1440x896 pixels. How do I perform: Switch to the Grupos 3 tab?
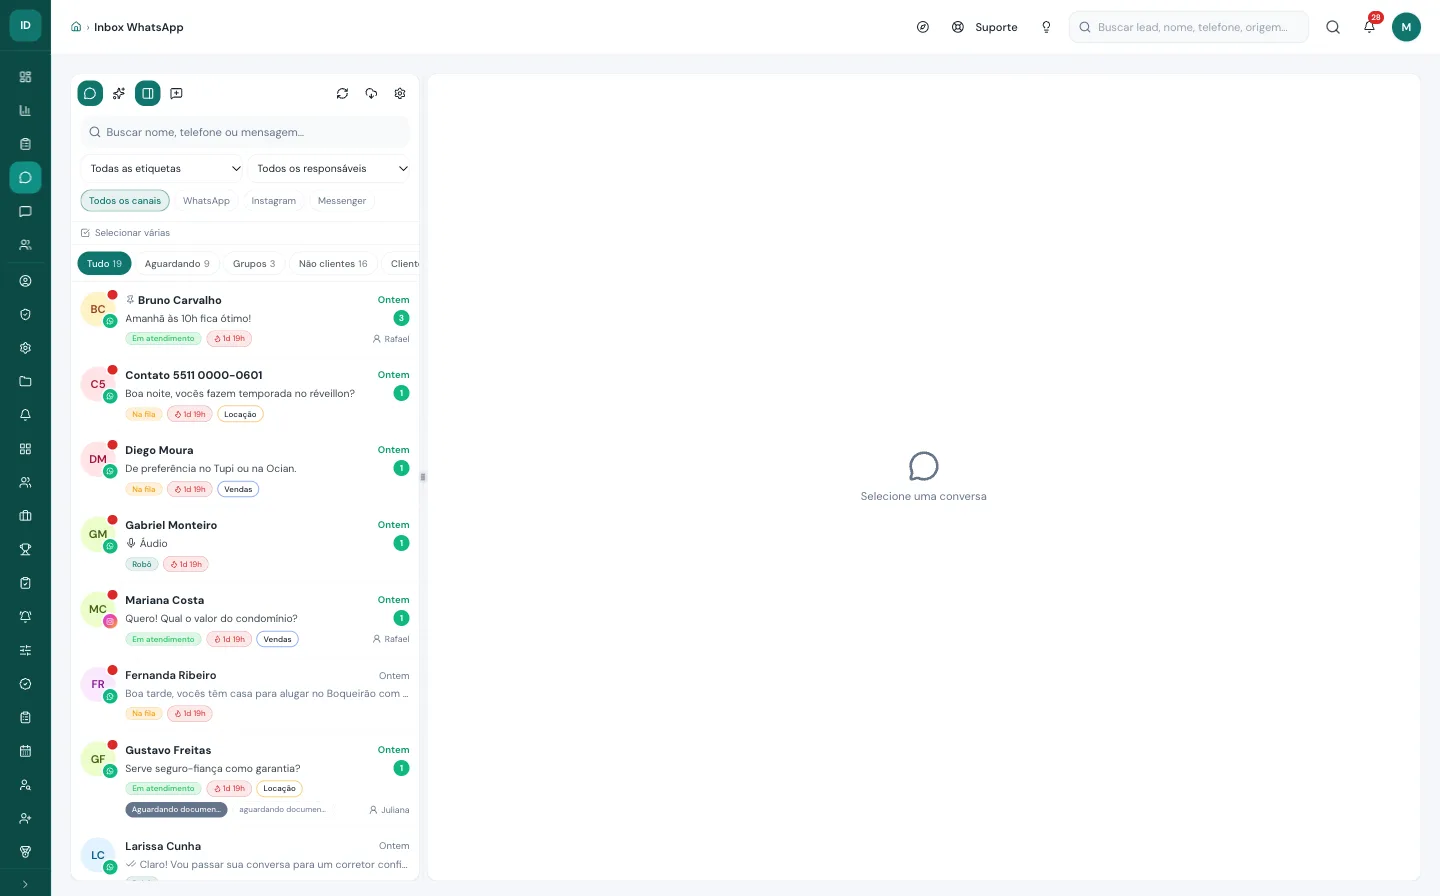(254, 264)
